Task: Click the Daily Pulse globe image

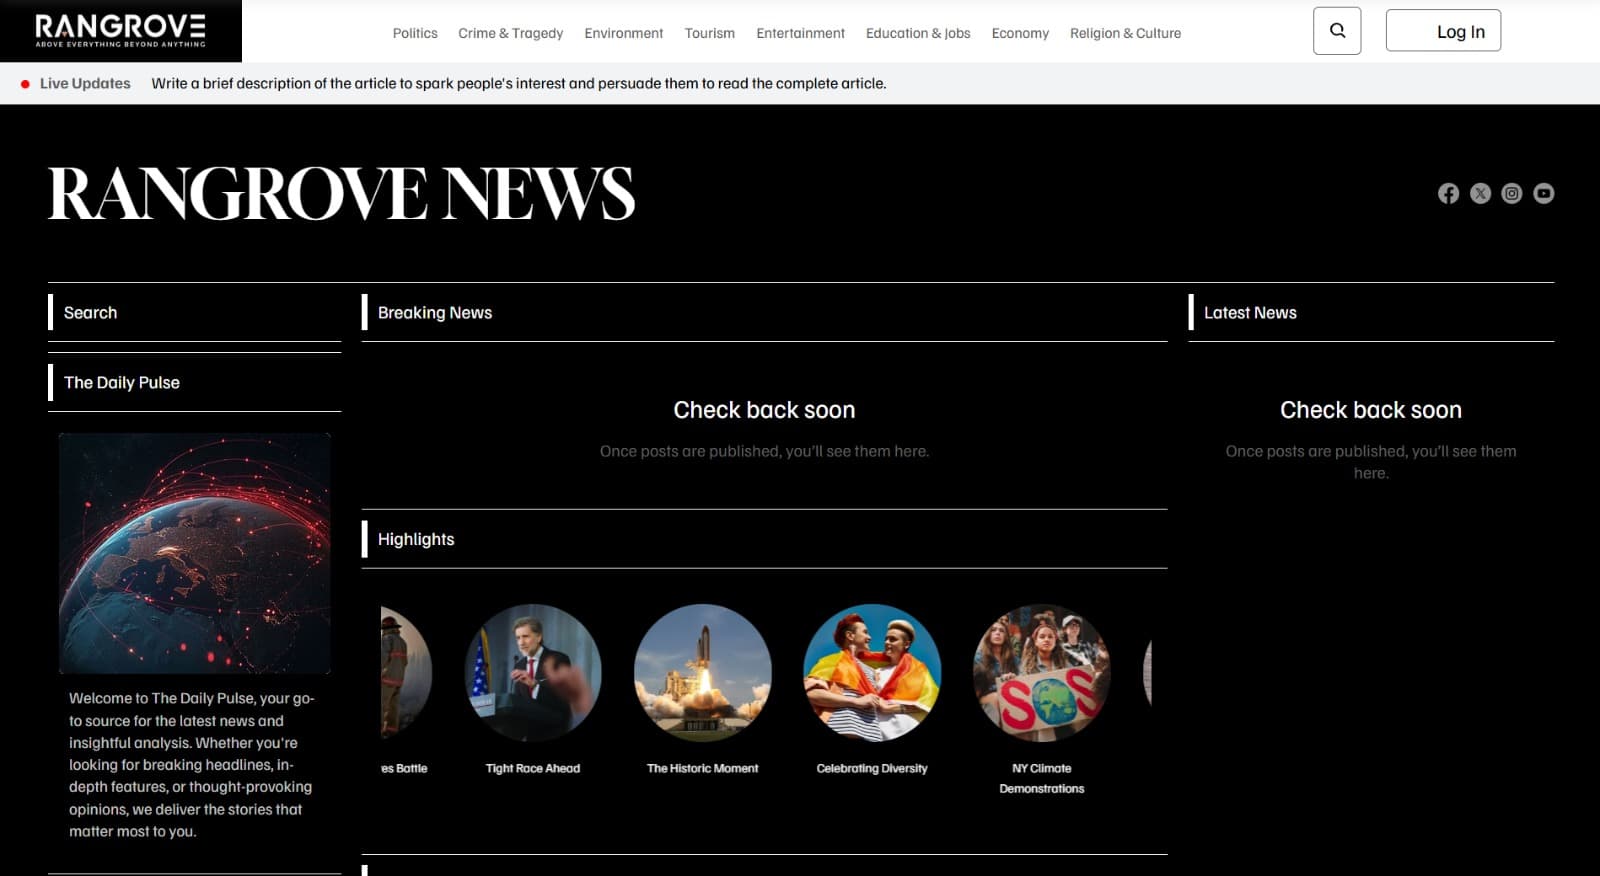Action: coord(194,553)
